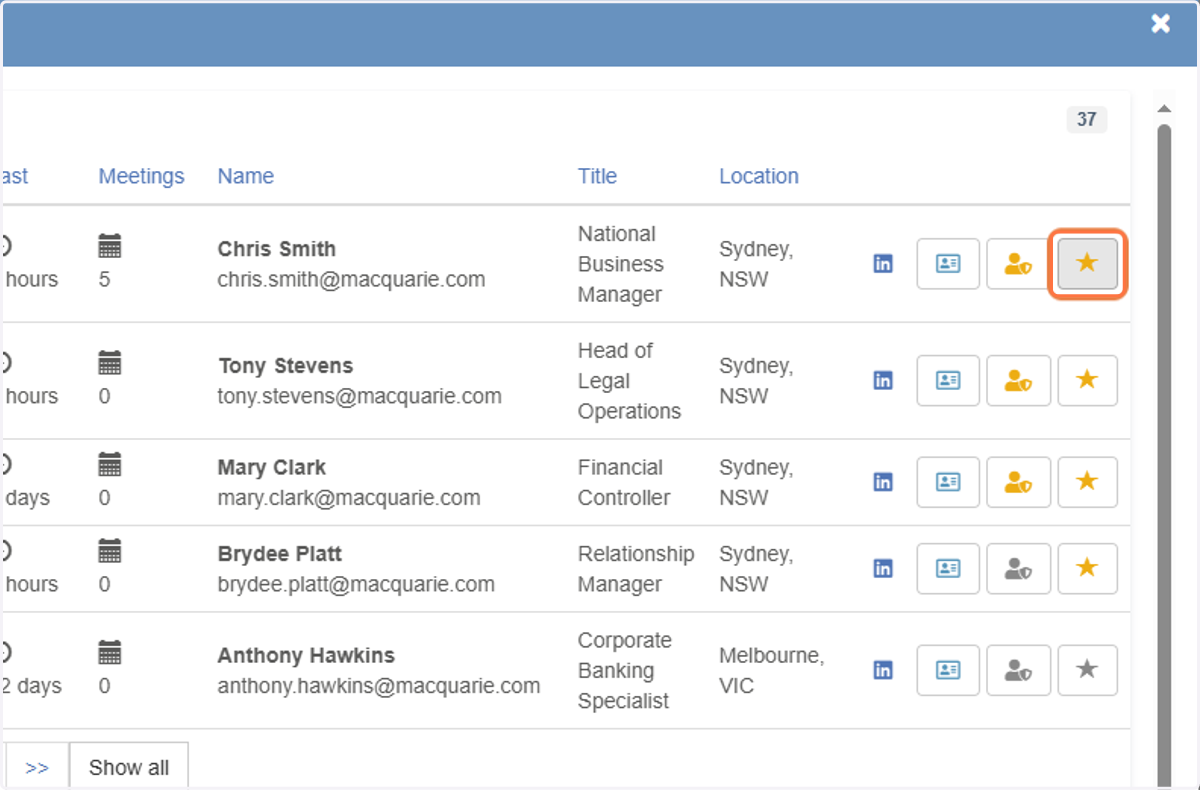Click the 37 count badge
1200x790 pixels.
coord(1087,120)
